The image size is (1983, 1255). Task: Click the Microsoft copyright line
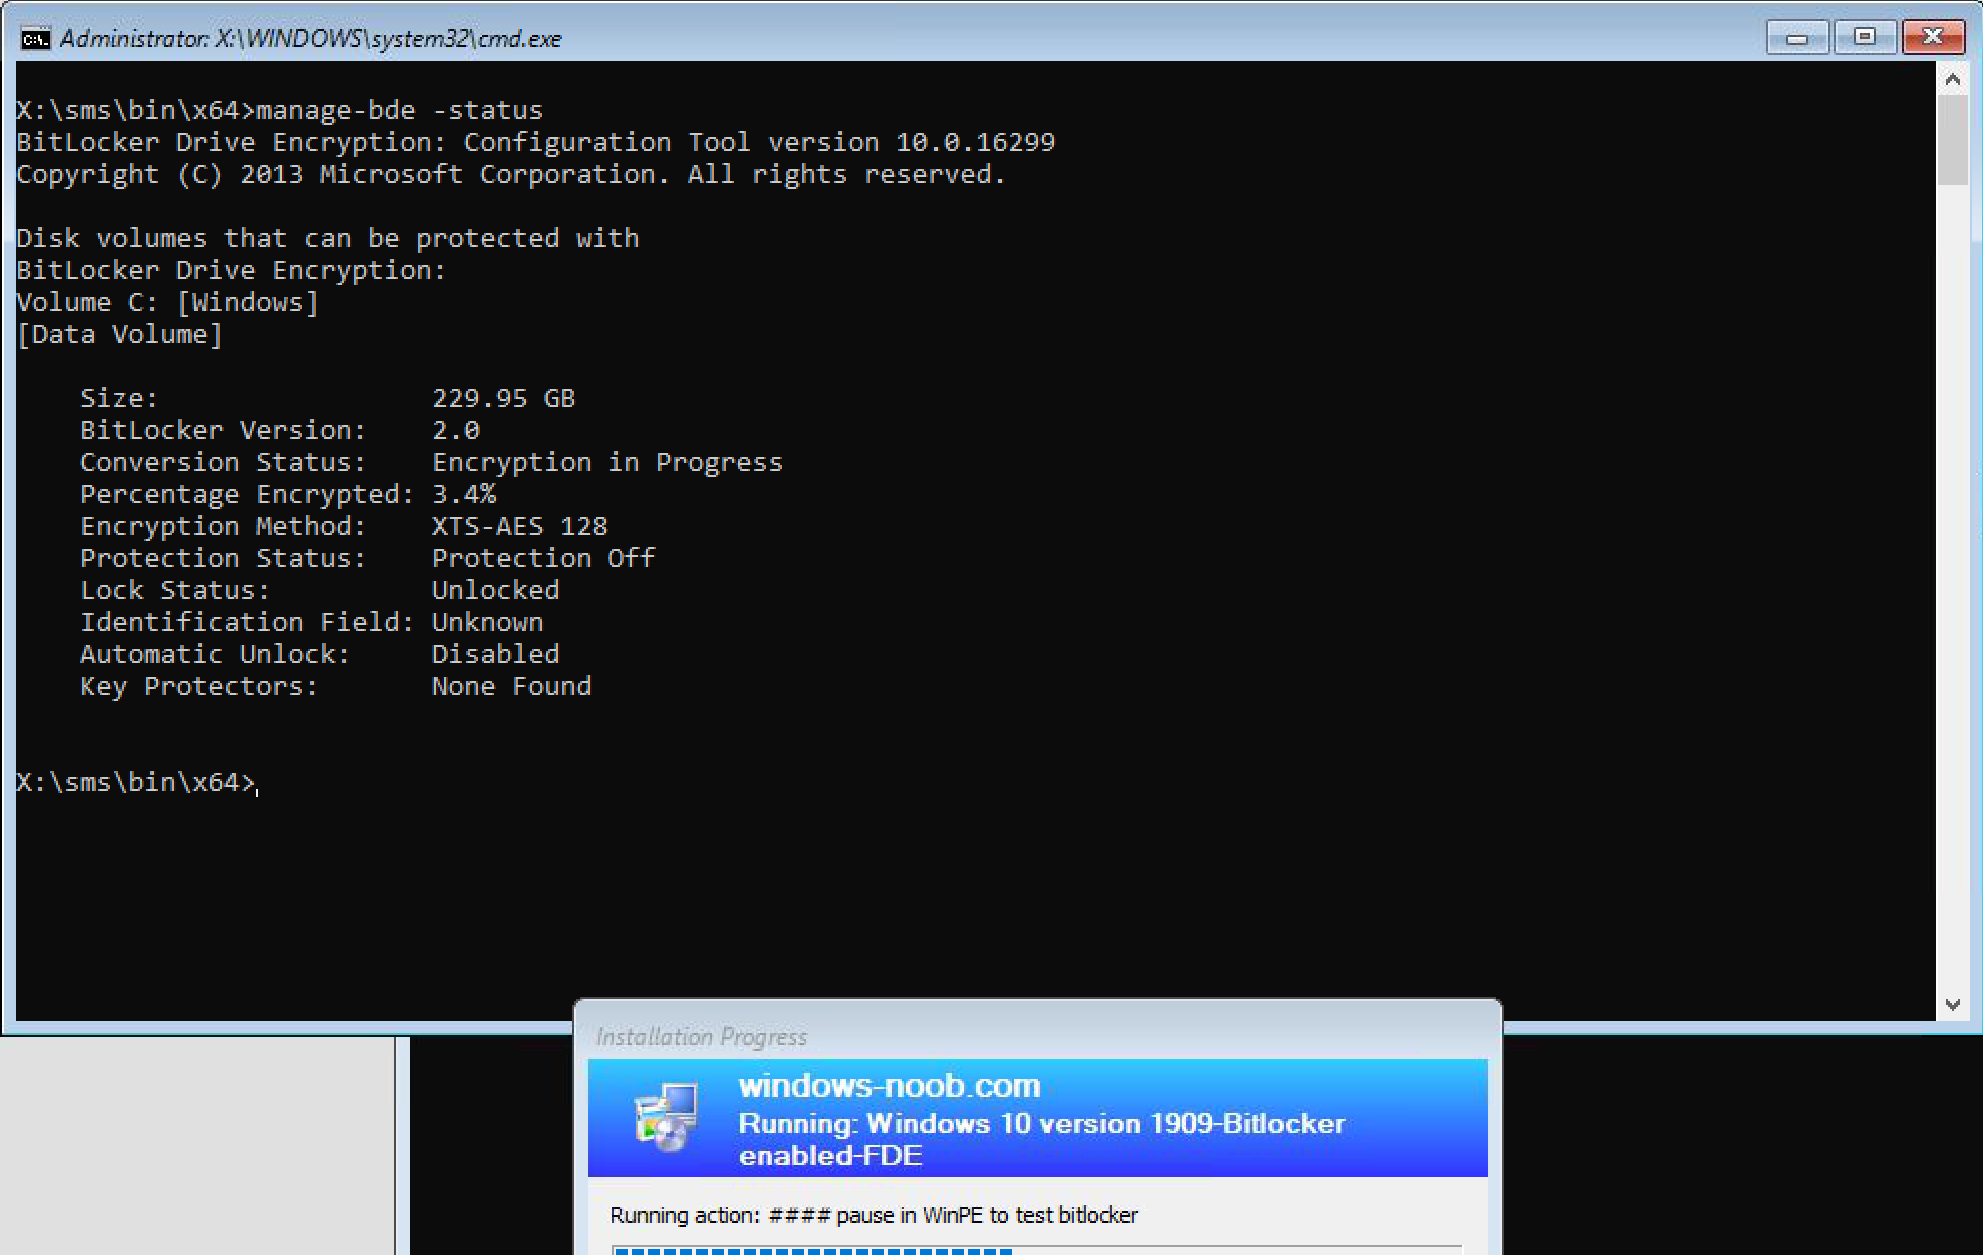pyautogui.click(x=511, y=174)
